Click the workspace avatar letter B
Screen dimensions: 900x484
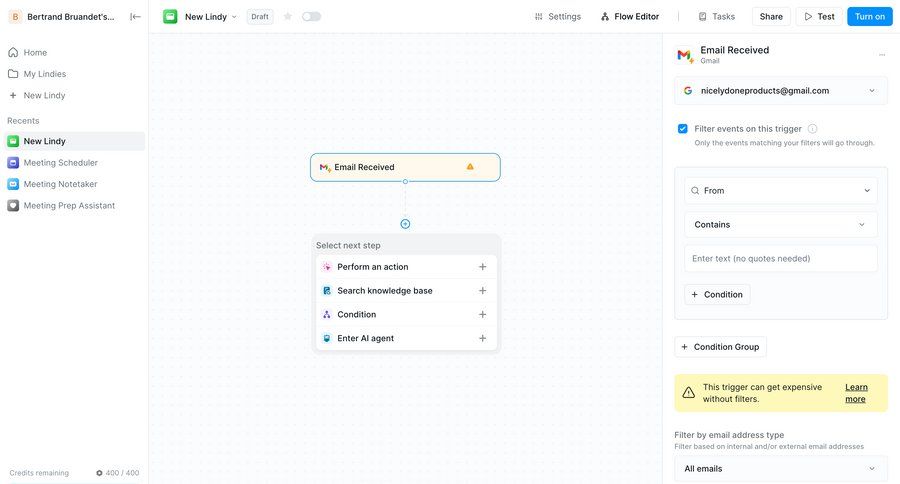15,17
